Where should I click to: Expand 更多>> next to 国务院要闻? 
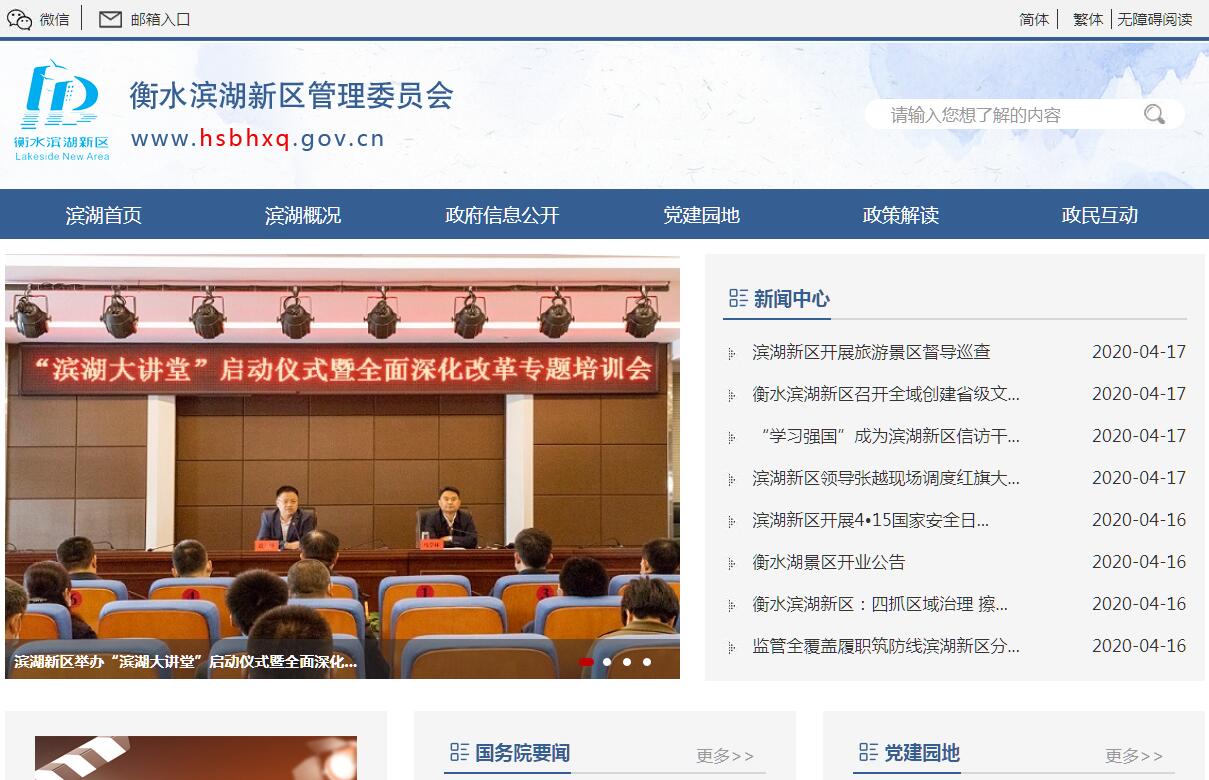pos(725,756)
